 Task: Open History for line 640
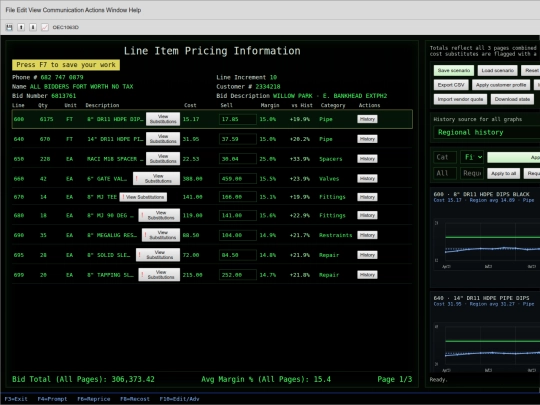click(x=367, y=139)
